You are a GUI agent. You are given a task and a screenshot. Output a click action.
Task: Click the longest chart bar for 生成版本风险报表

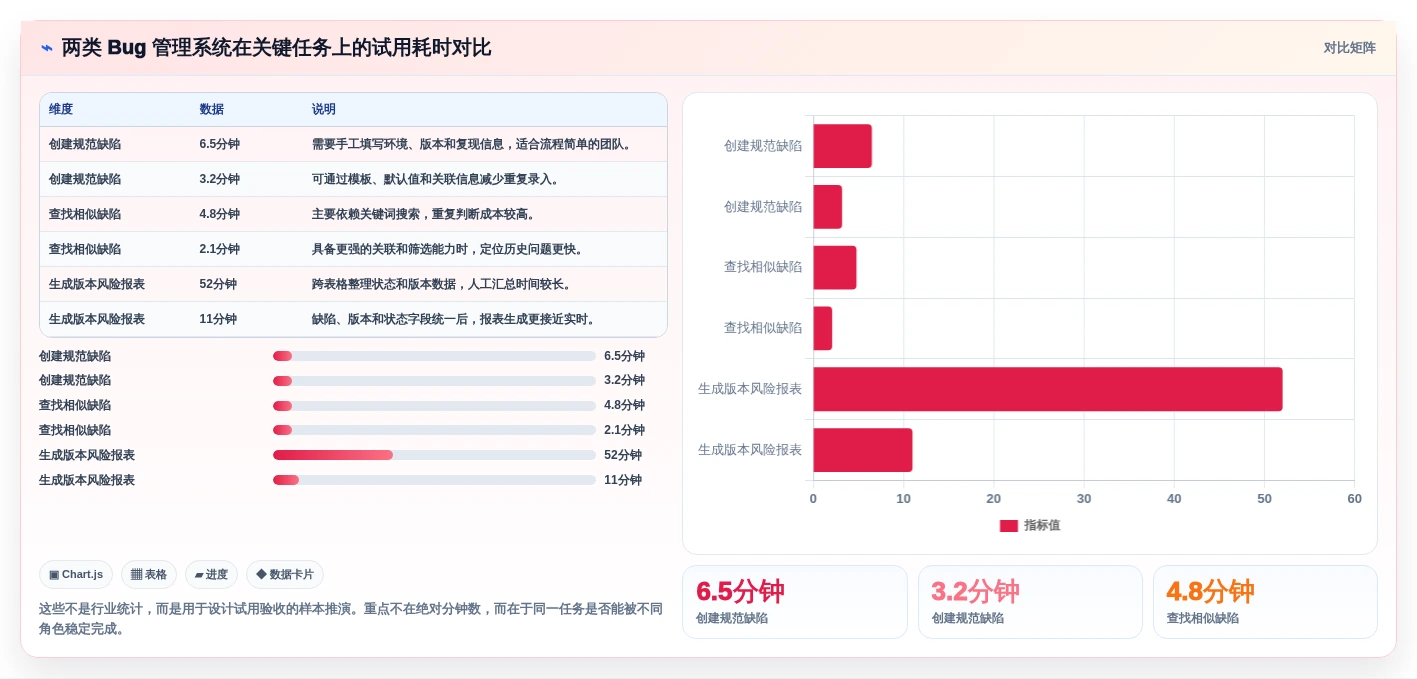point(1048,389)
